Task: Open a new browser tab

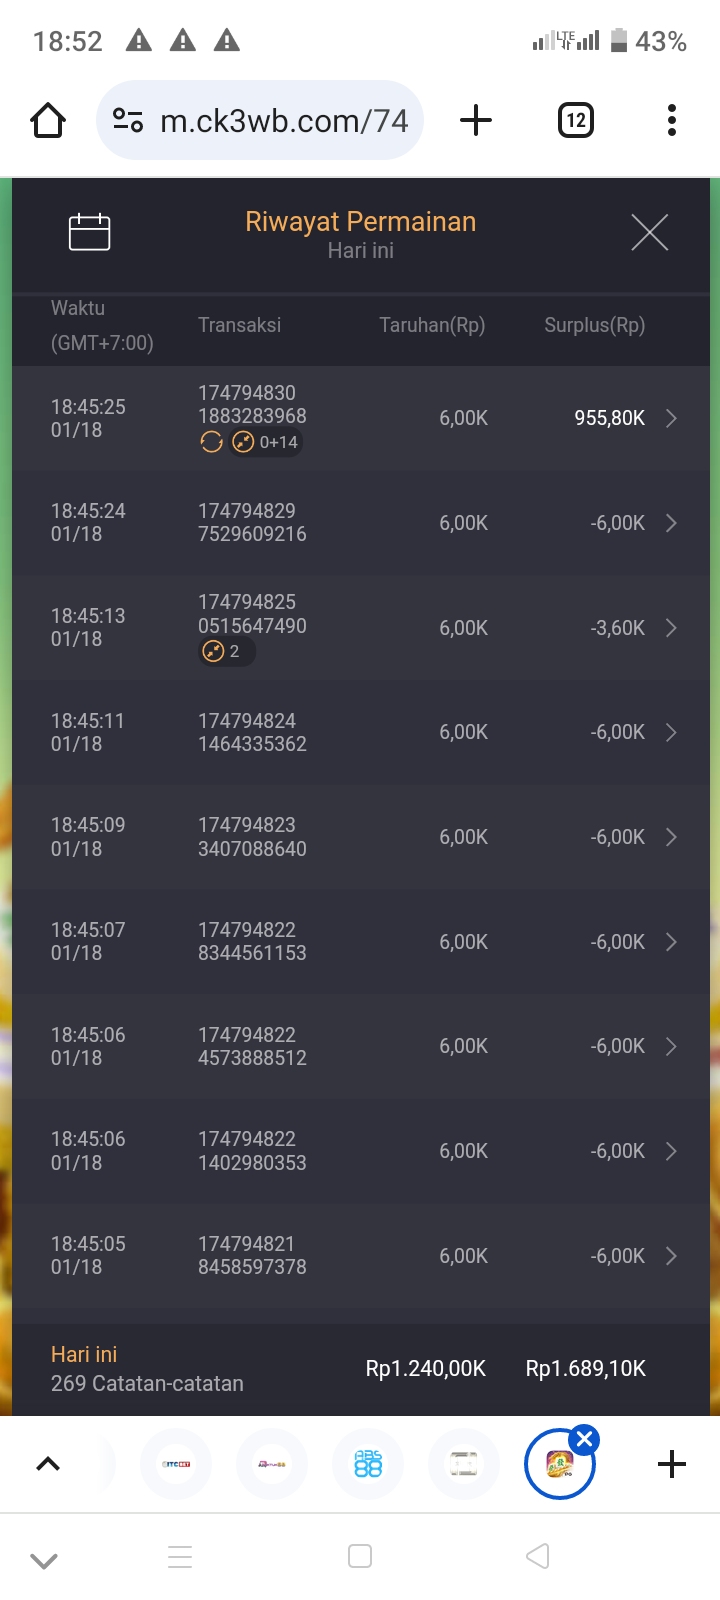Action: (x=476, y=121)
